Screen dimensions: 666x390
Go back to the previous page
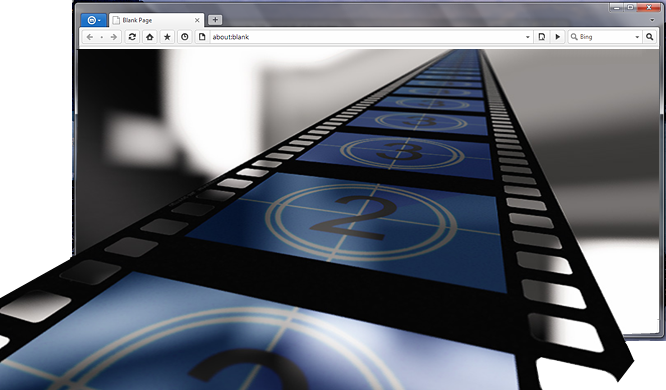90,37
